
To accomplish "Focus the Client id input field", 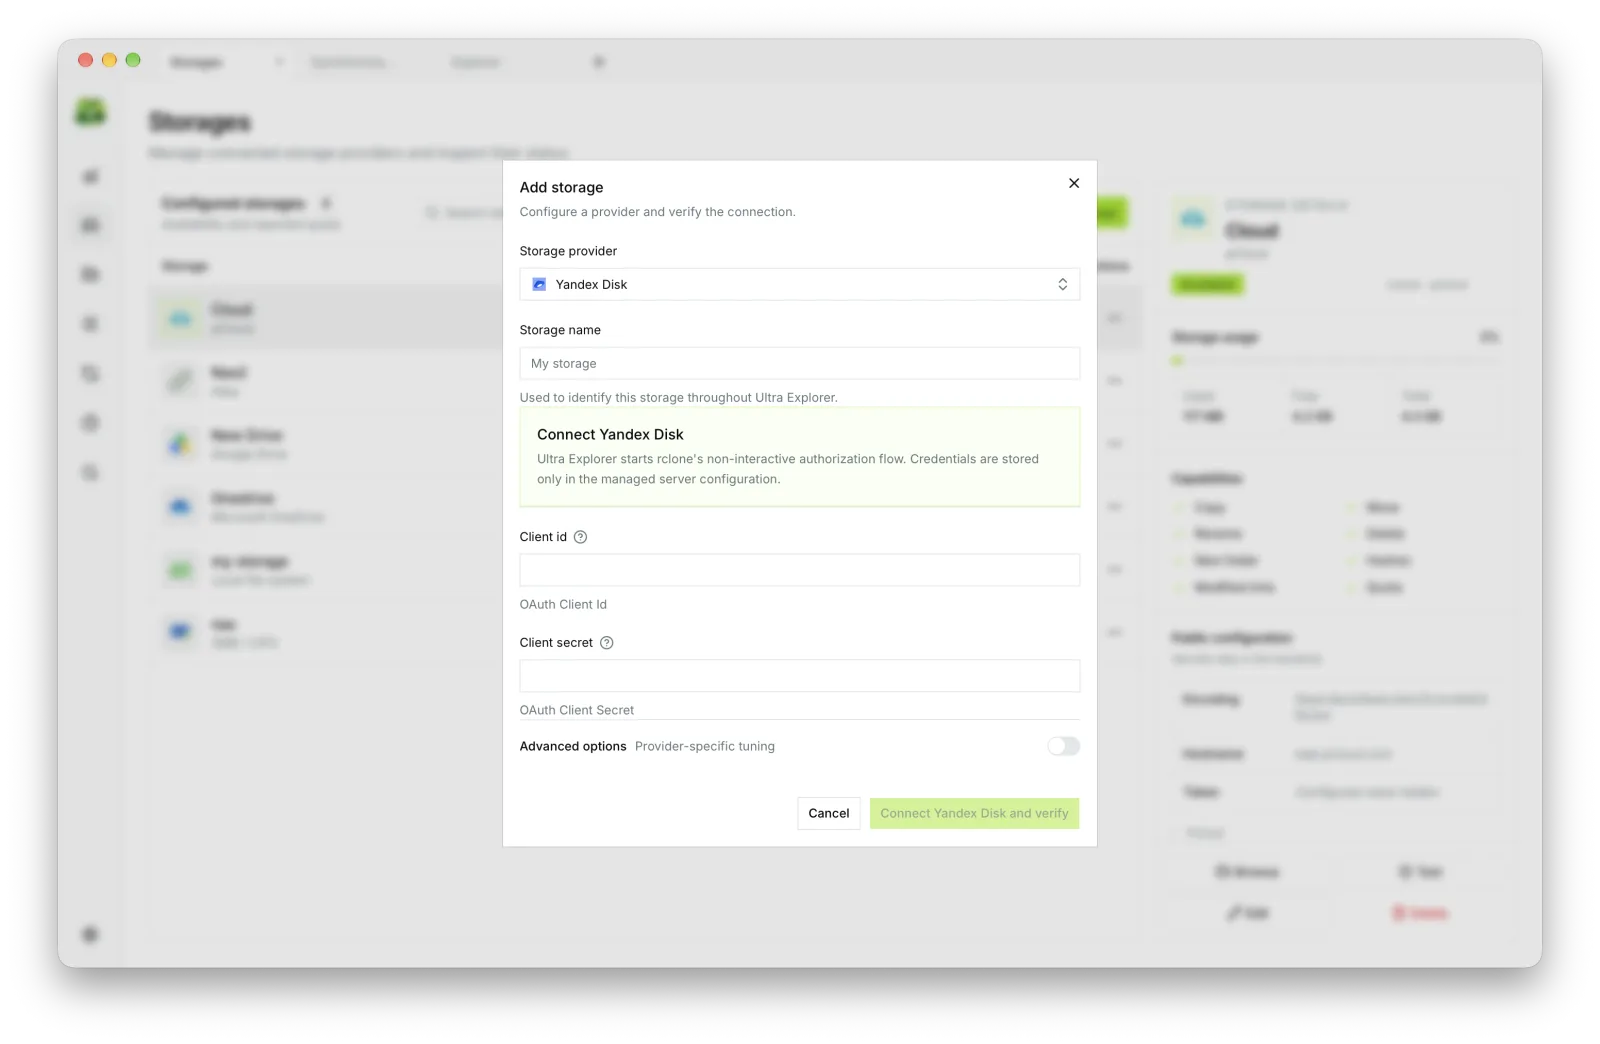I will click(799, 570).
